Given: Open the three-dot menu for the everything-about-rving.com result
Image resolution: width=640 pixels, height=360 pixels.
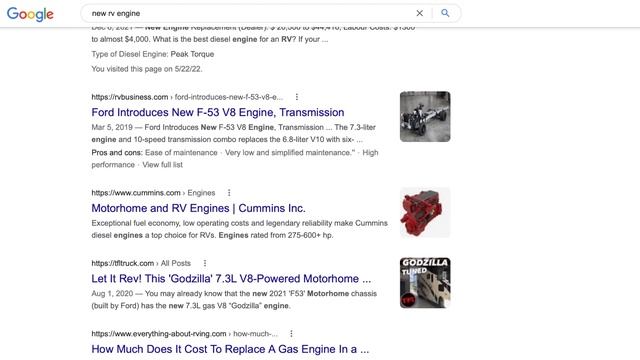Looking at the screenshot, I should click(x=291, y=333).
